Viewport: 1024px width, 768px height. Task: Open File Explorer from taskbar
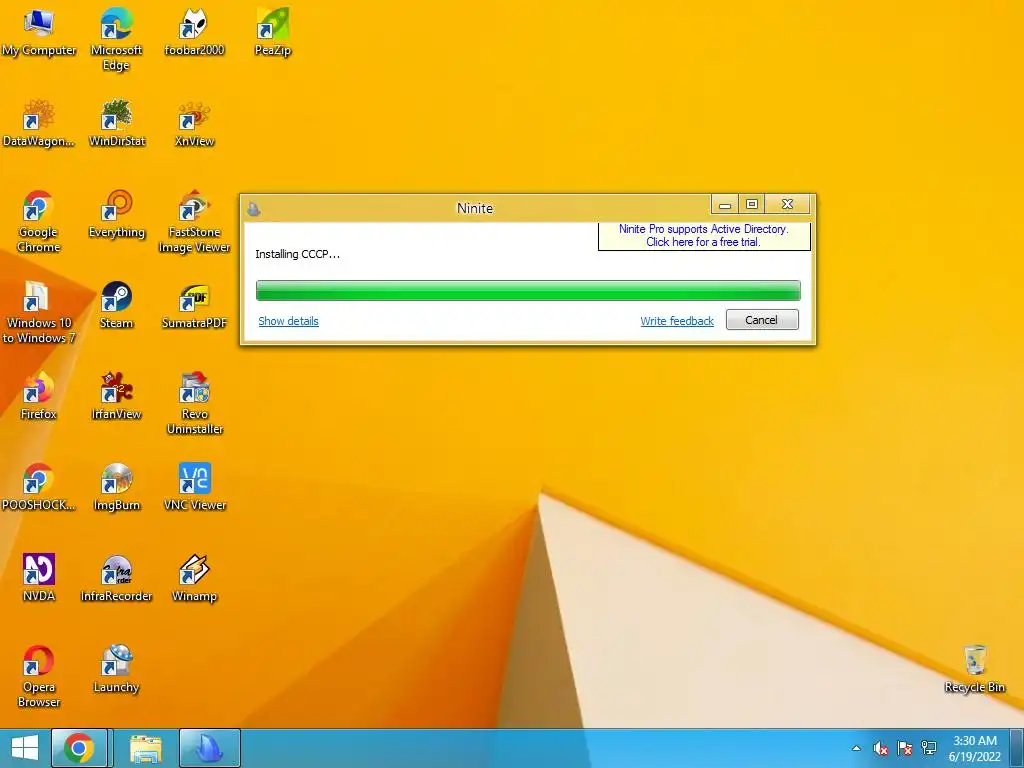[x=146, y=748]
